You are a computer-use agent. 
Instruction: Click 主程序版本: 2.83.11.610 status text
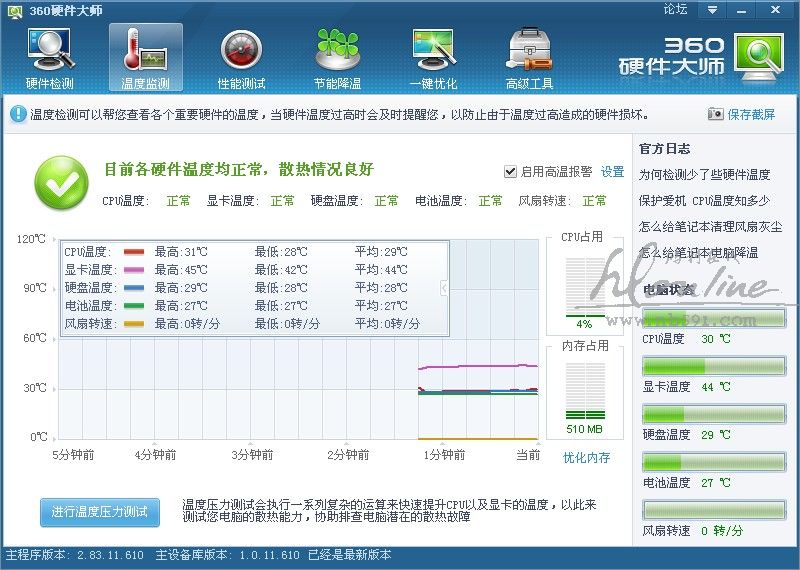click(x=74, y=555)
